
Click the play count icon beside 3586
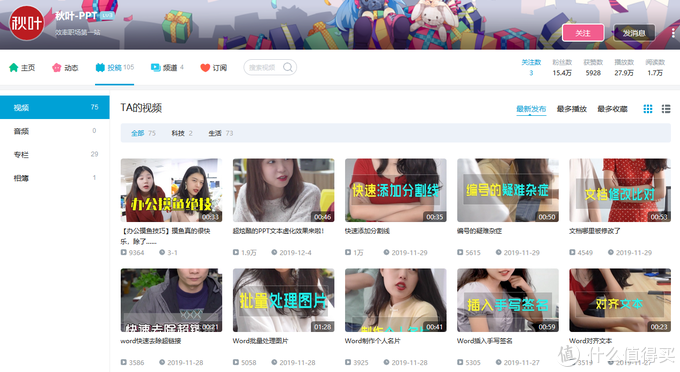tap(124, 362)
